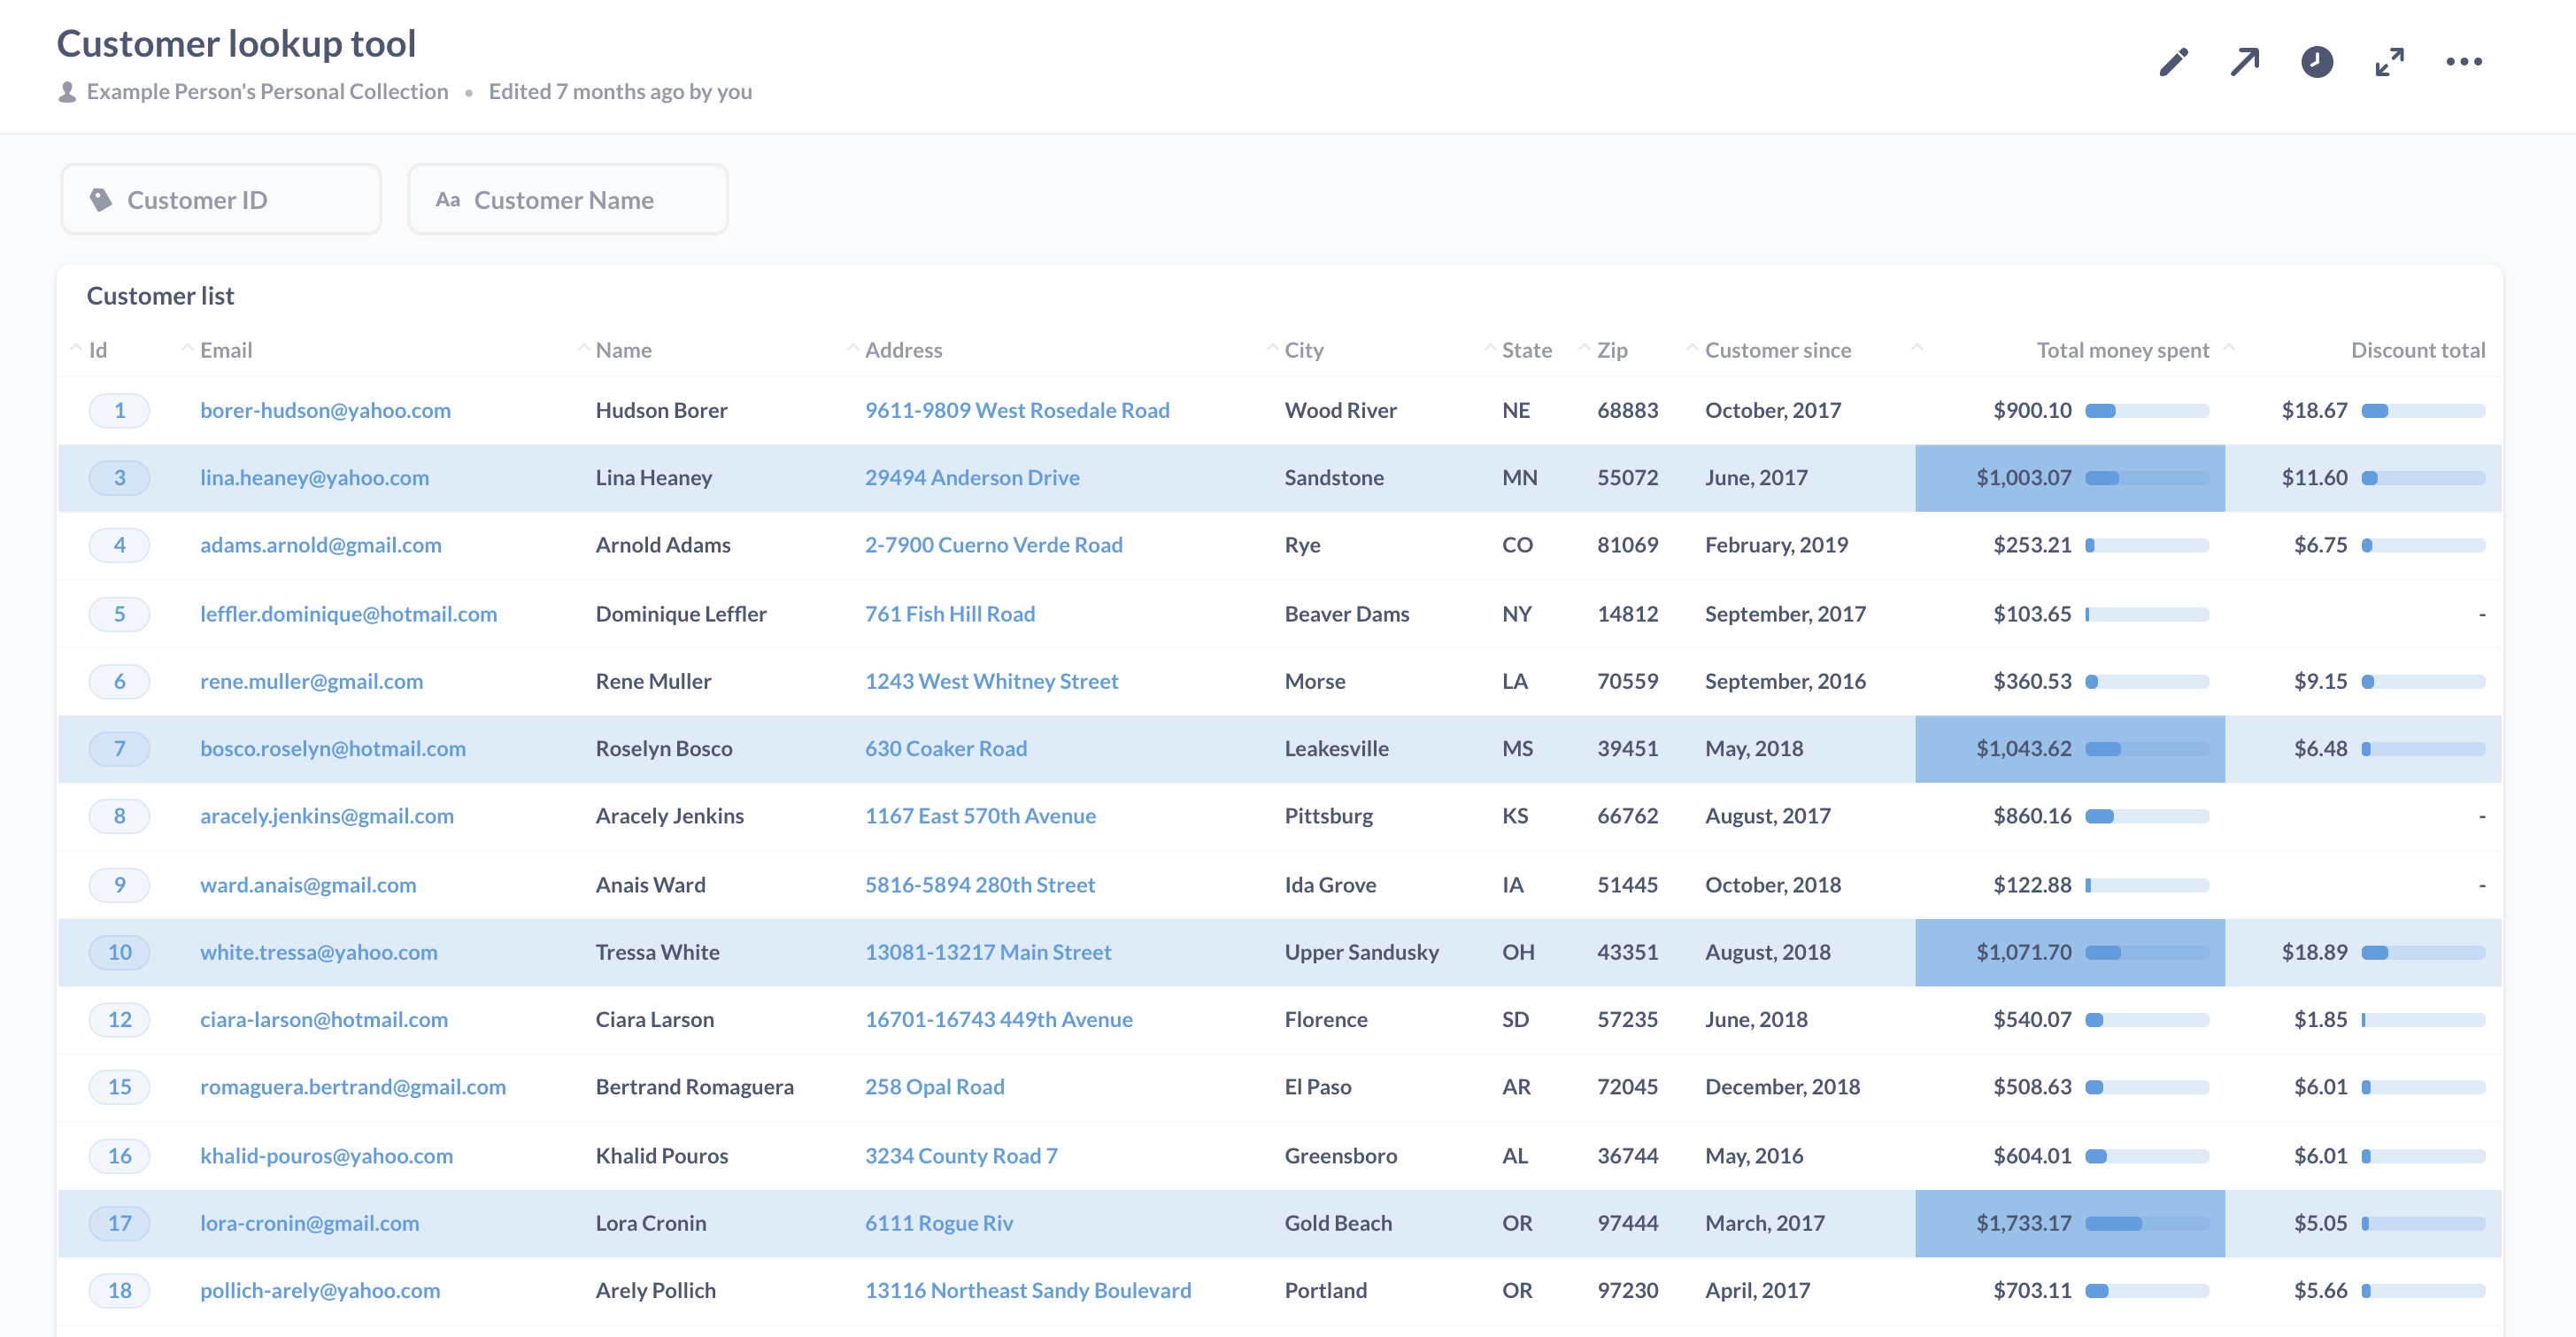Click the sharing arrow icon
The image size is (2576, 1337).
2245,62
